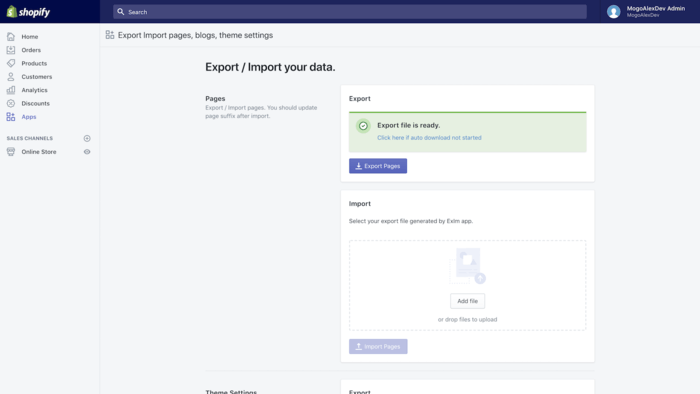Go to Discounts
The height and width of the screenshot is (394, 700).
35,104
